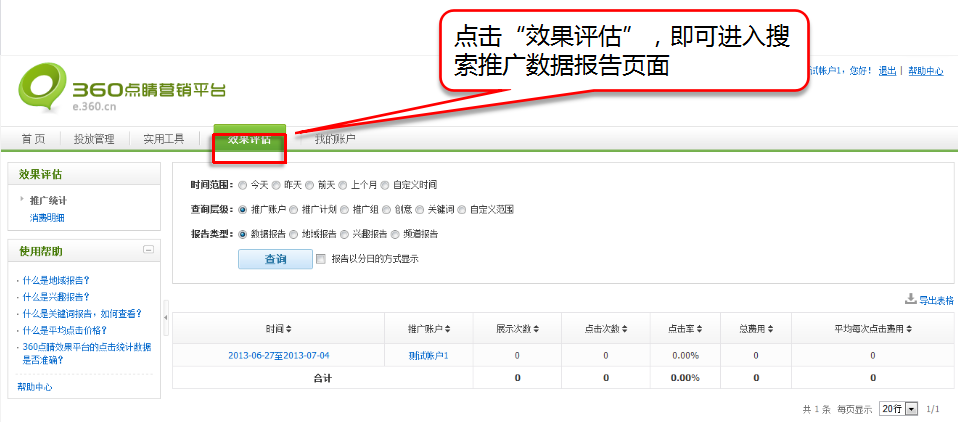
Task: Collapse the left sidebar with the arrow handle
Action: coord(166,304)
